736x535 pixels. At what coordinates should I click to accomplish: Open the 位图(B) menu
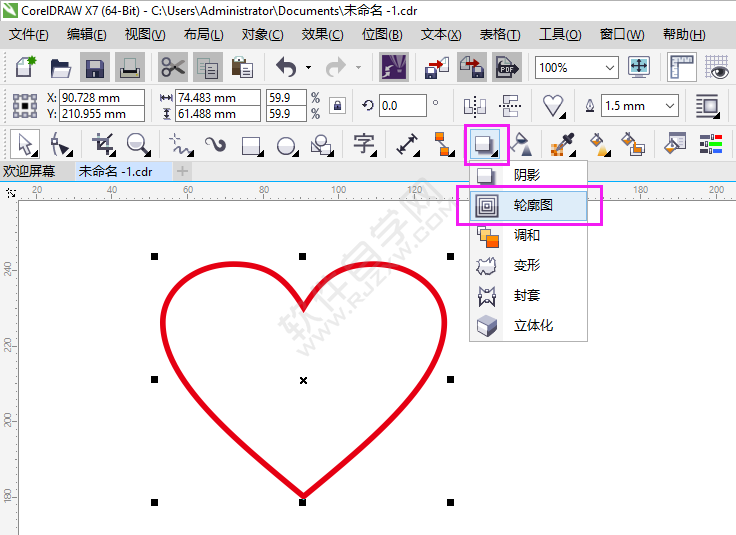(382, 35)
